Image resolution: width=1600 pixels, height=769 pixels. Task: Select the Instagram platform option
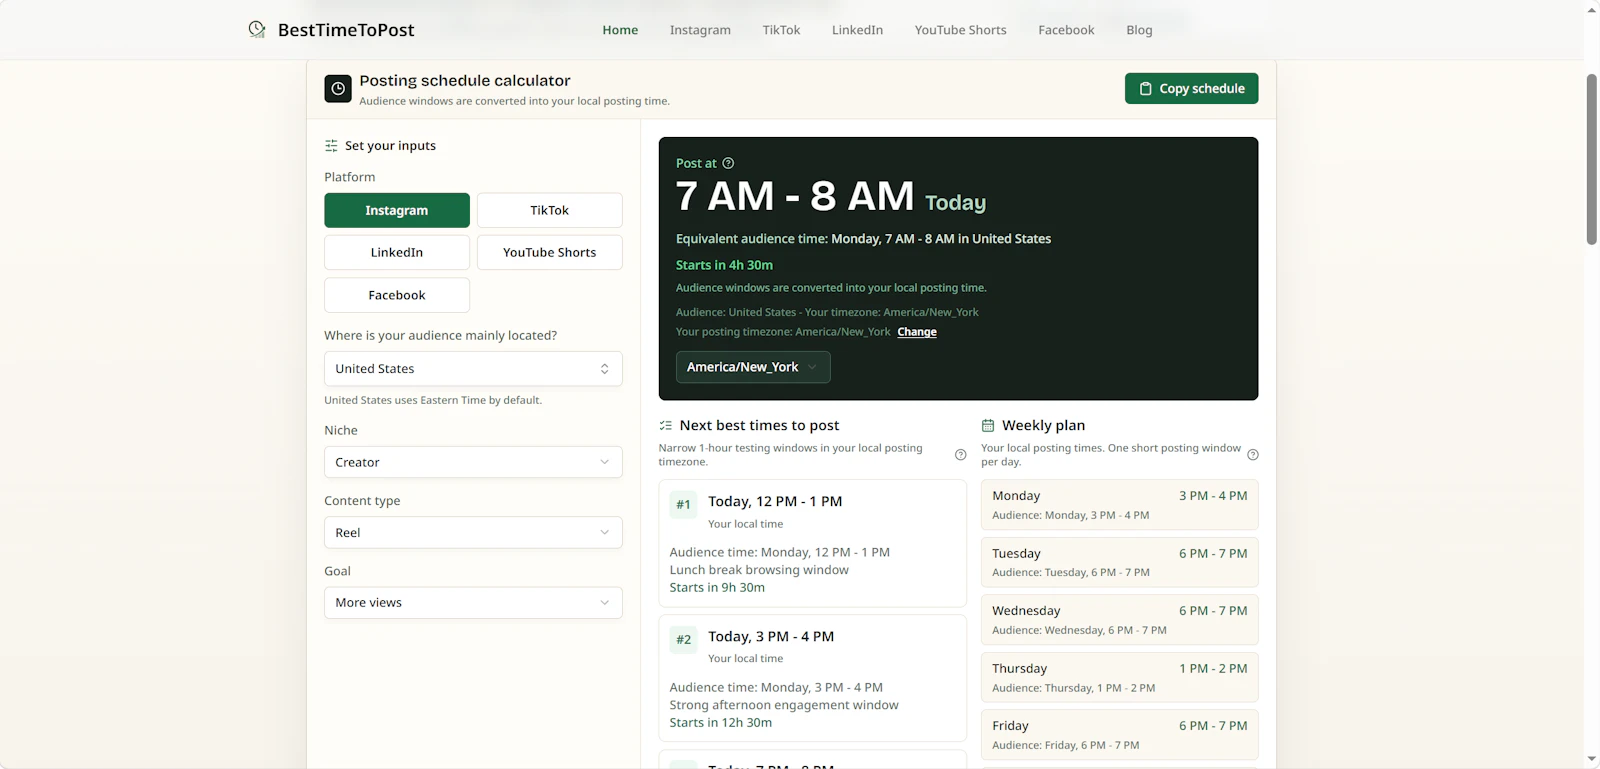coord(397,211)
